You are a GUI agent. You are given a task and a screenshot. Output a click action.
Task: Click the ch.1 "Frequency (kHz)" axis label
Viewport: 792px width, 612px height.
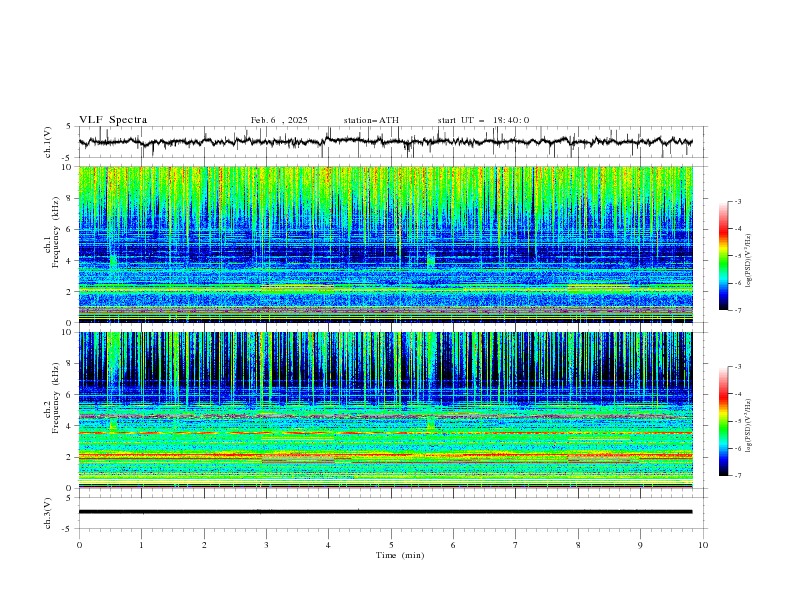pyautogui.click(x=56, y=232)
